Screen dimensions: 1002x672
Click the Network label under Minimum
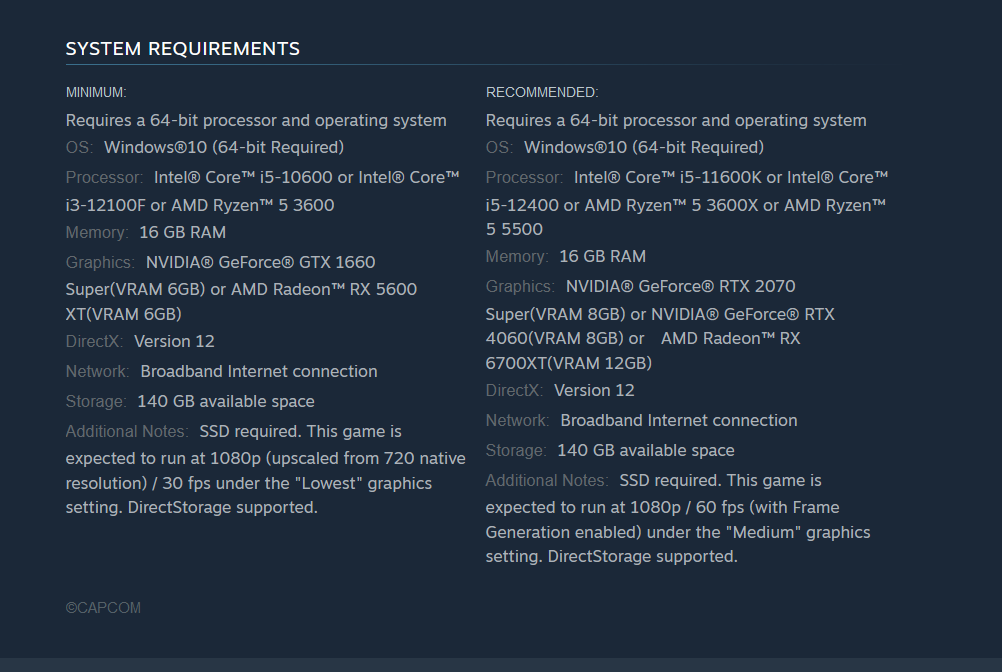[98, 371]
